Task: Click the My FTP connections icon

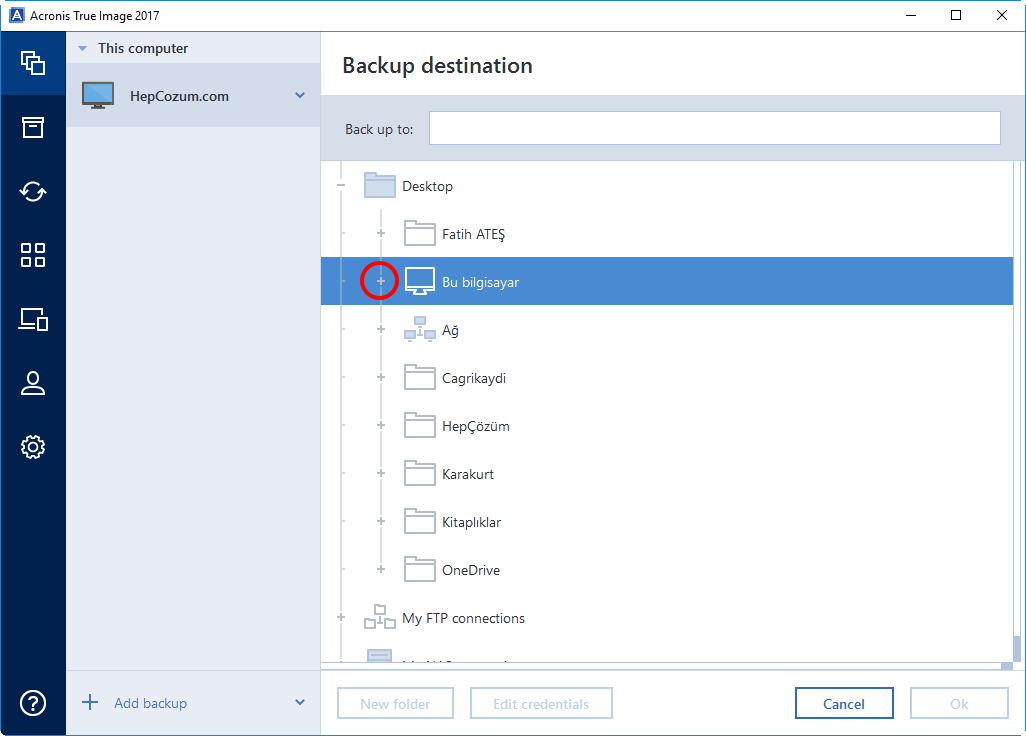Action: pos(380,617)
